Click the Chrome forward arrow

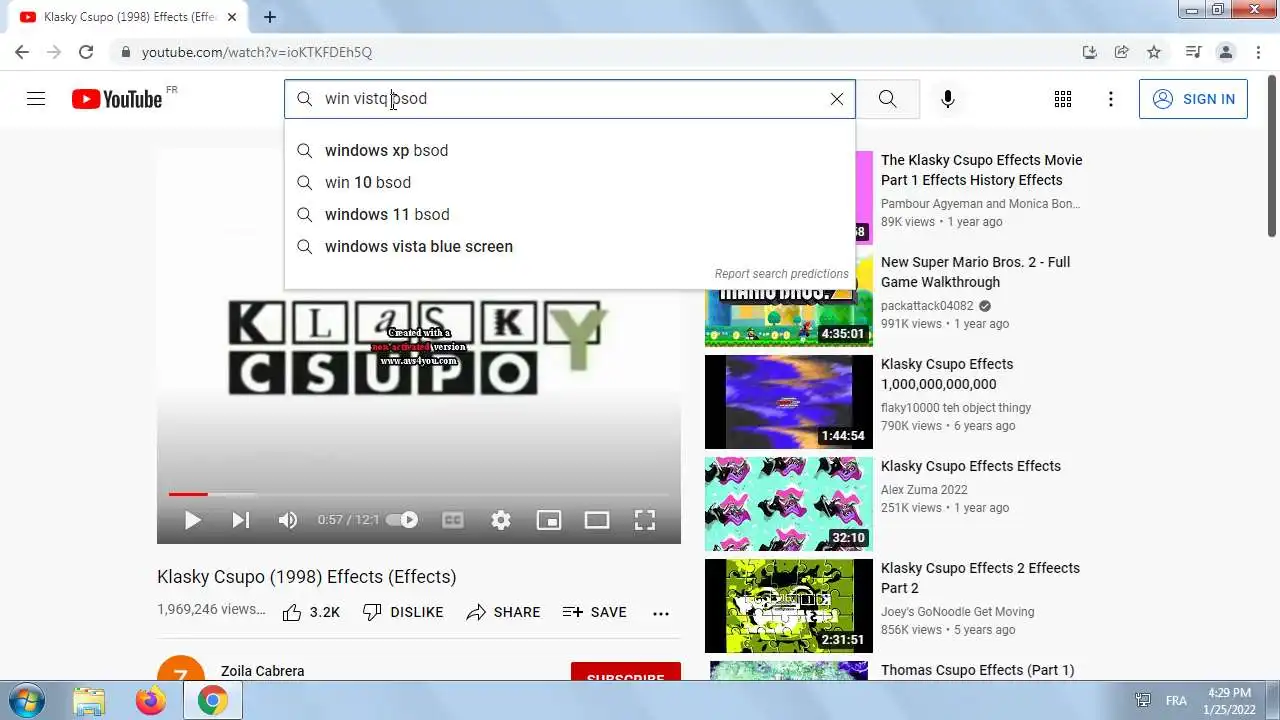click(x=54, y=52)
